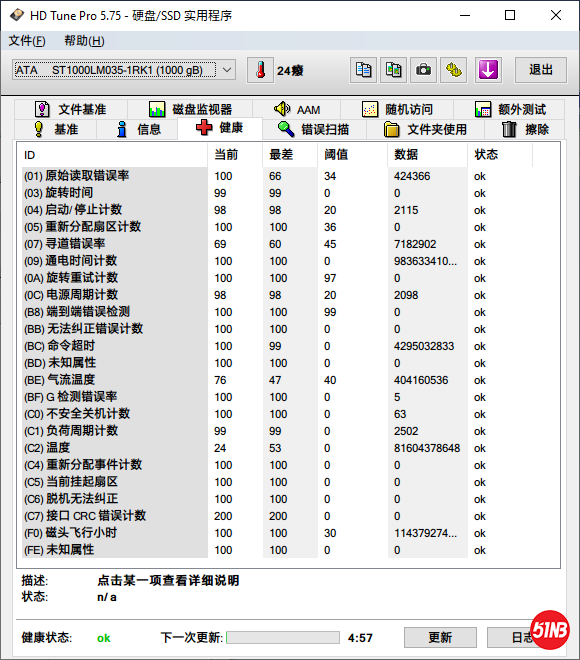Screen dimensions: 580x660
Task: Open the AAM tab
Action: [297, 109]
